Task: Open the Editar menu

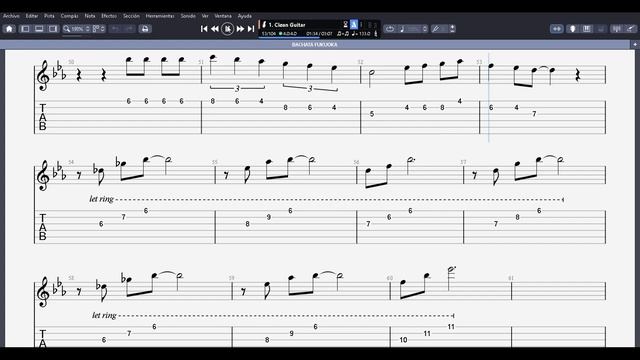Action: tap(32, 16)
